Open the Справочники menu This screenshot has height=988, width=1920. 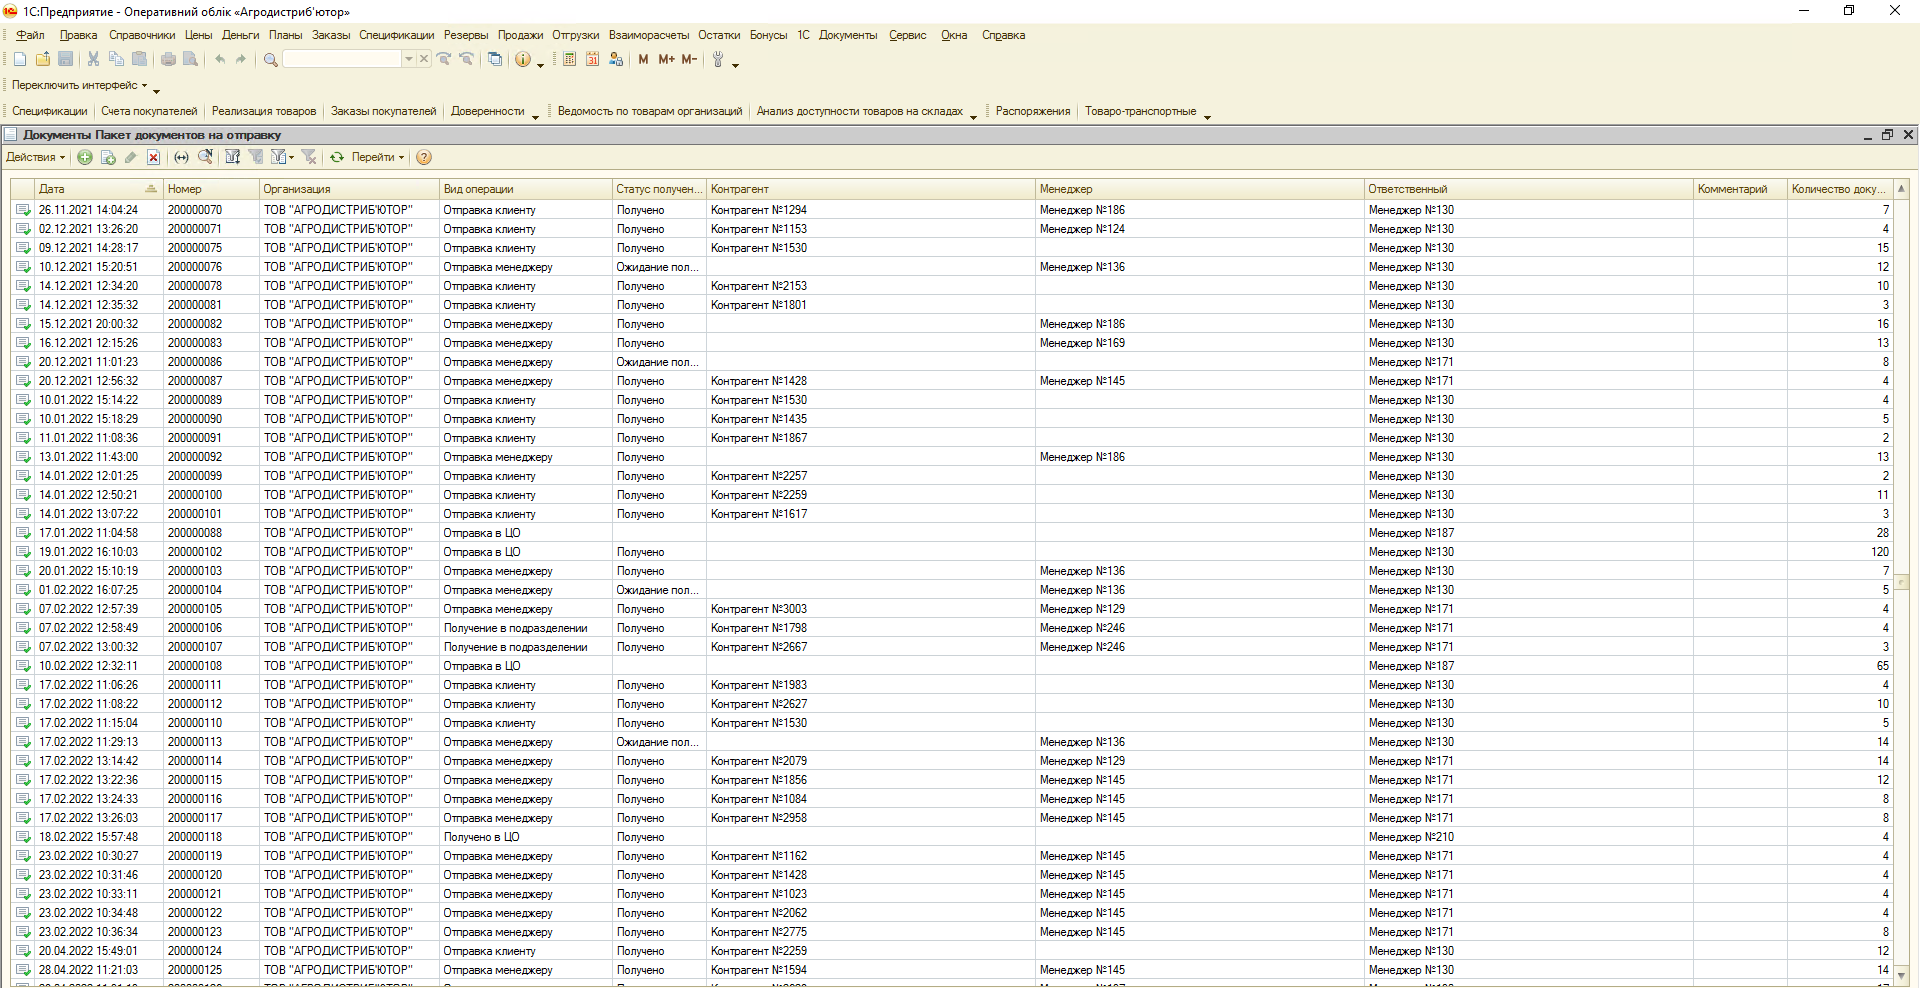[x=142, y=35]
